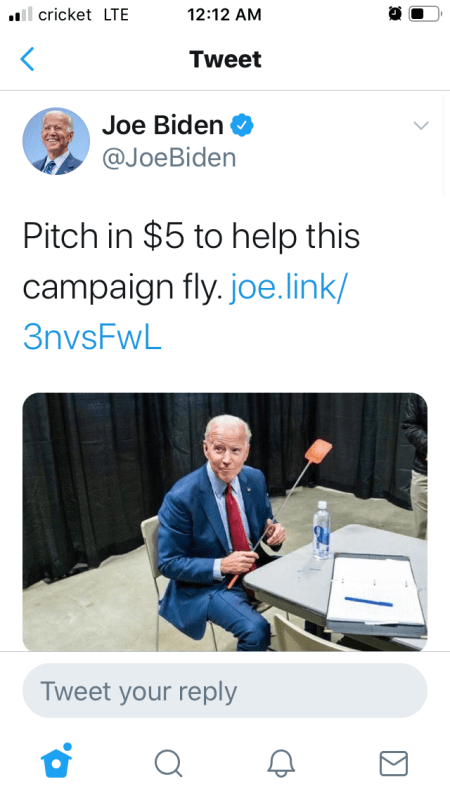Expand the tweet options chevron
Image resolution: width=450 pixels, height=798 pixels.
click(421, 126)
